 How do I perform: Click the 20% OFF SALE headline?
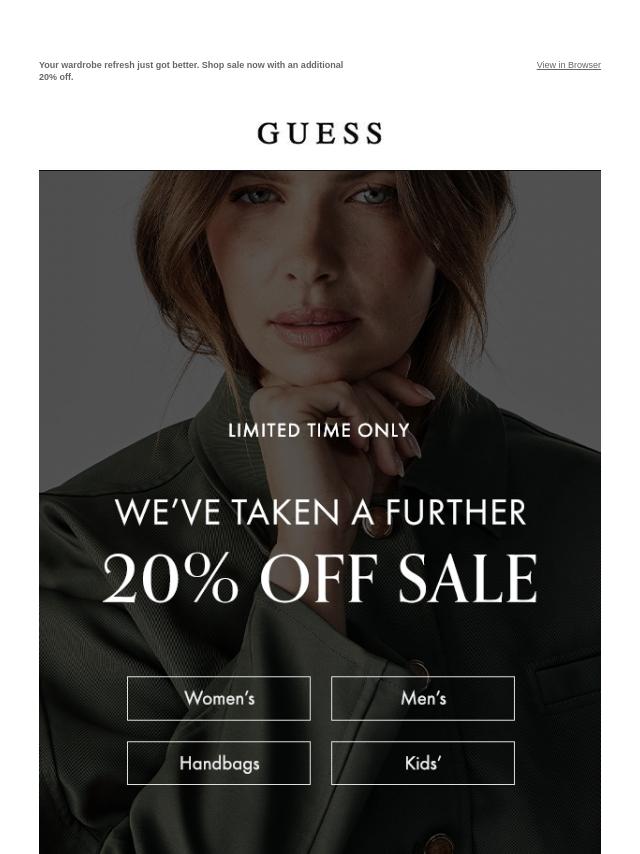[320, 578]
